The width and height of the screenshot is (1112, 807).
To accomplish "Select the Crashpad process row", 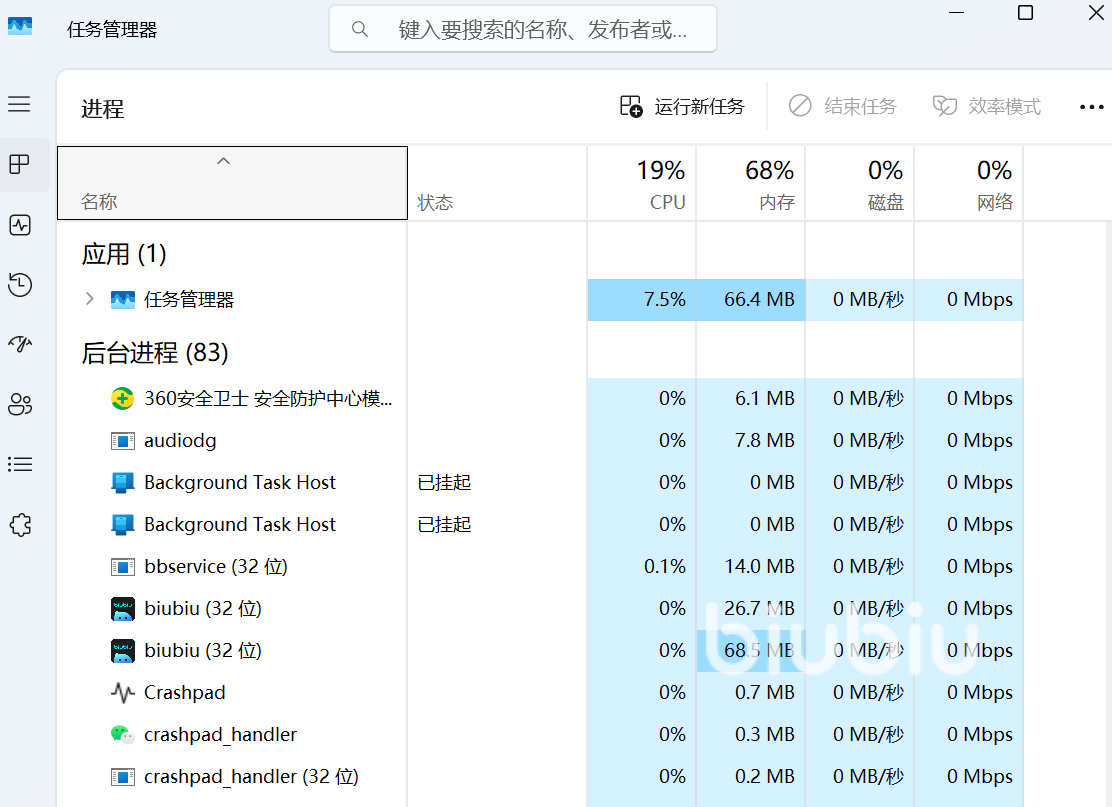I will 185,692.
